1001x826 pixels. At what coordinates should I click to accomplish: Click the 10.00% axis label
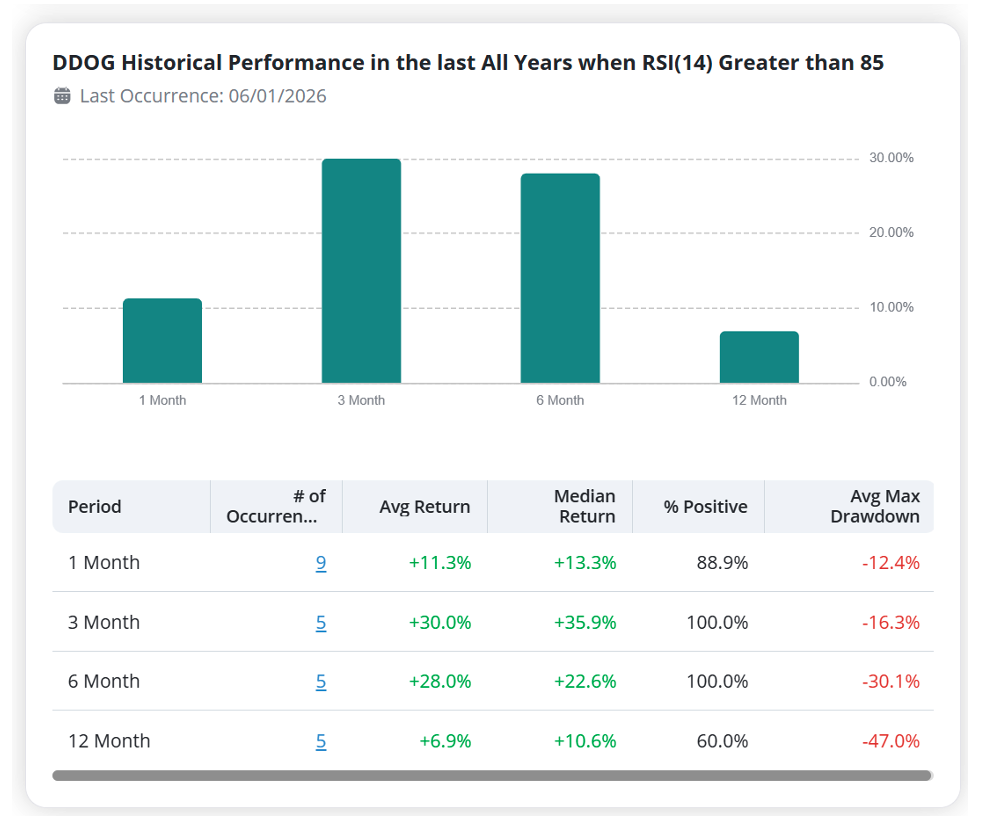click(x=891, y=307)
